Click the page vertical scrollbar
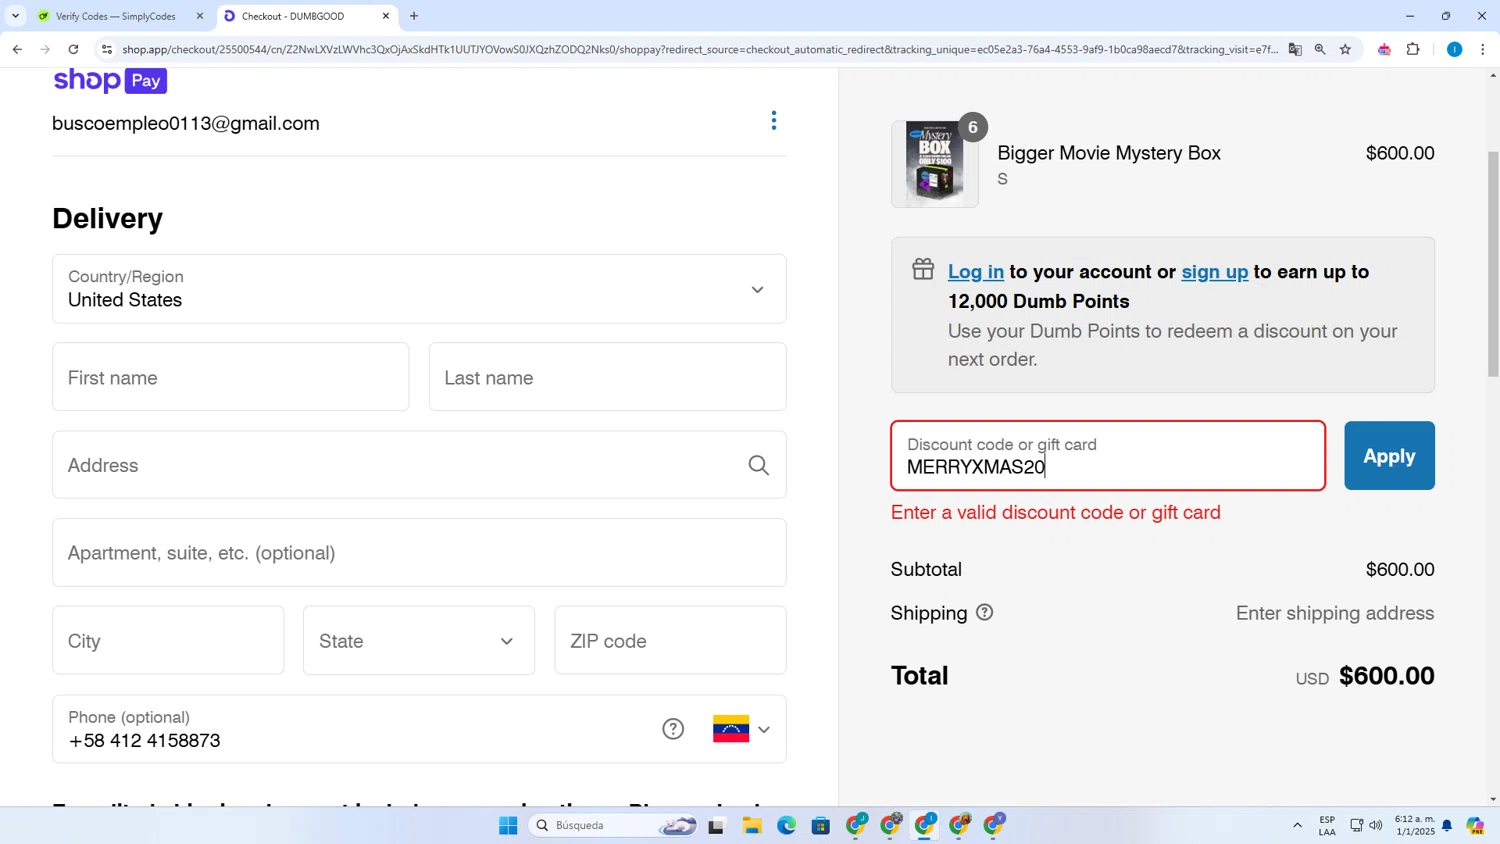Image resolution: width=1500 pixels, height=844 pixels. tap(1493, 264)
